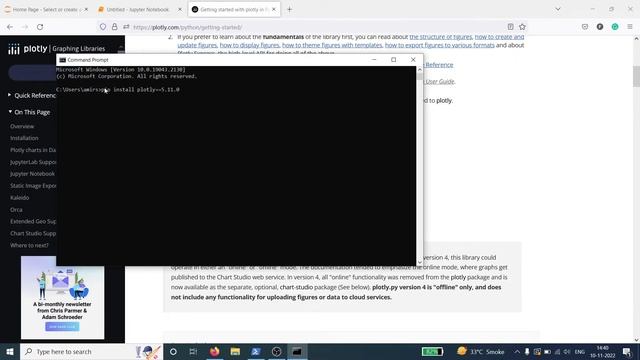List all tabs dropdown arrow
This screenshot has height=360, width=640.
(558, 9)
